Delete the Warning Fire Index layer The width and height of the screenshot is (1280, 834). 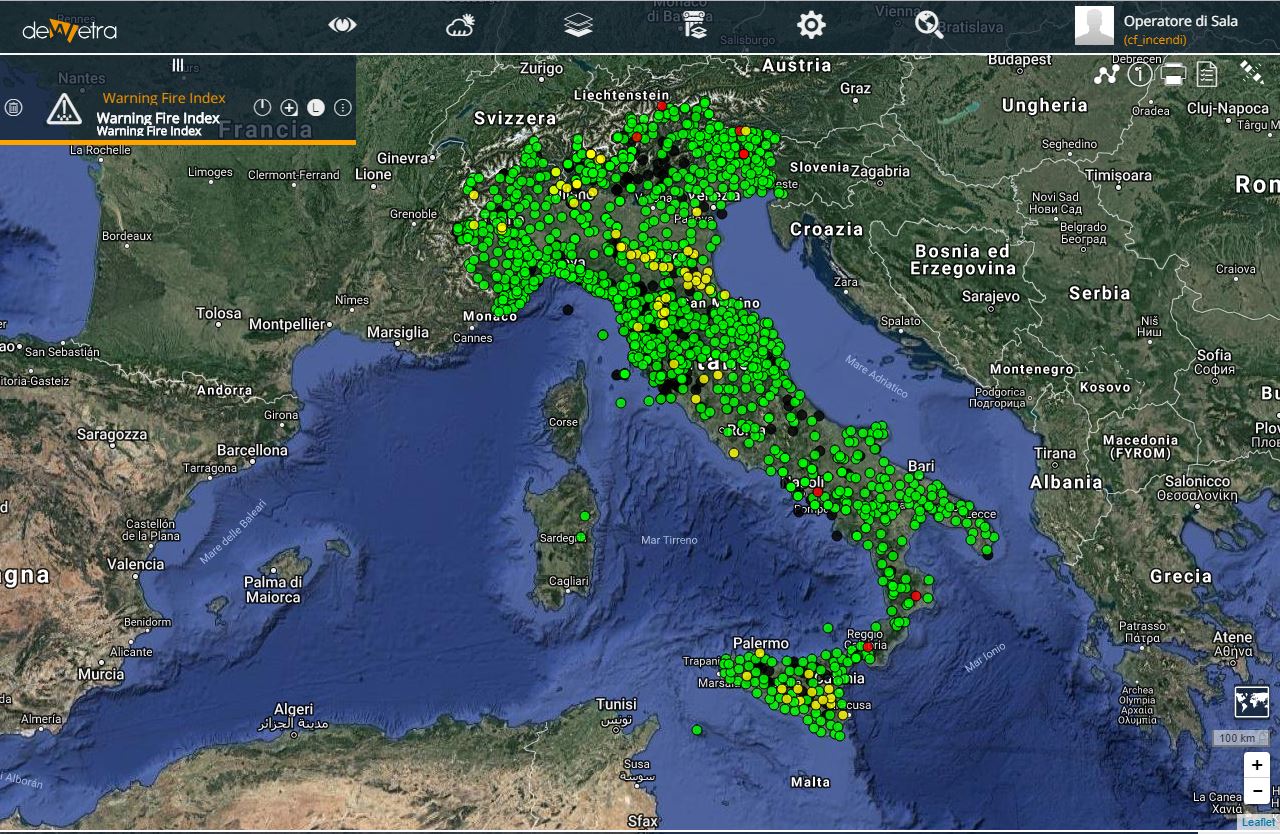tap(14, 107)
